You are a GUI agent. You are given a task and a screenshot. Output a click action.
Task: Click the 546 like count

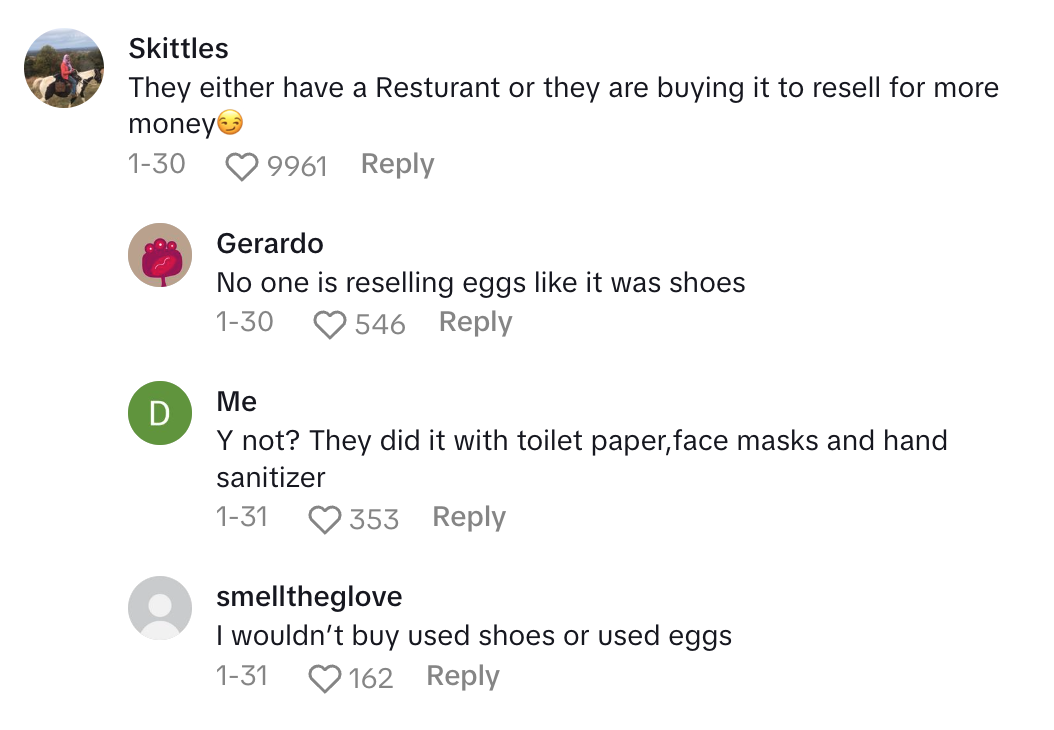(380, 324)
